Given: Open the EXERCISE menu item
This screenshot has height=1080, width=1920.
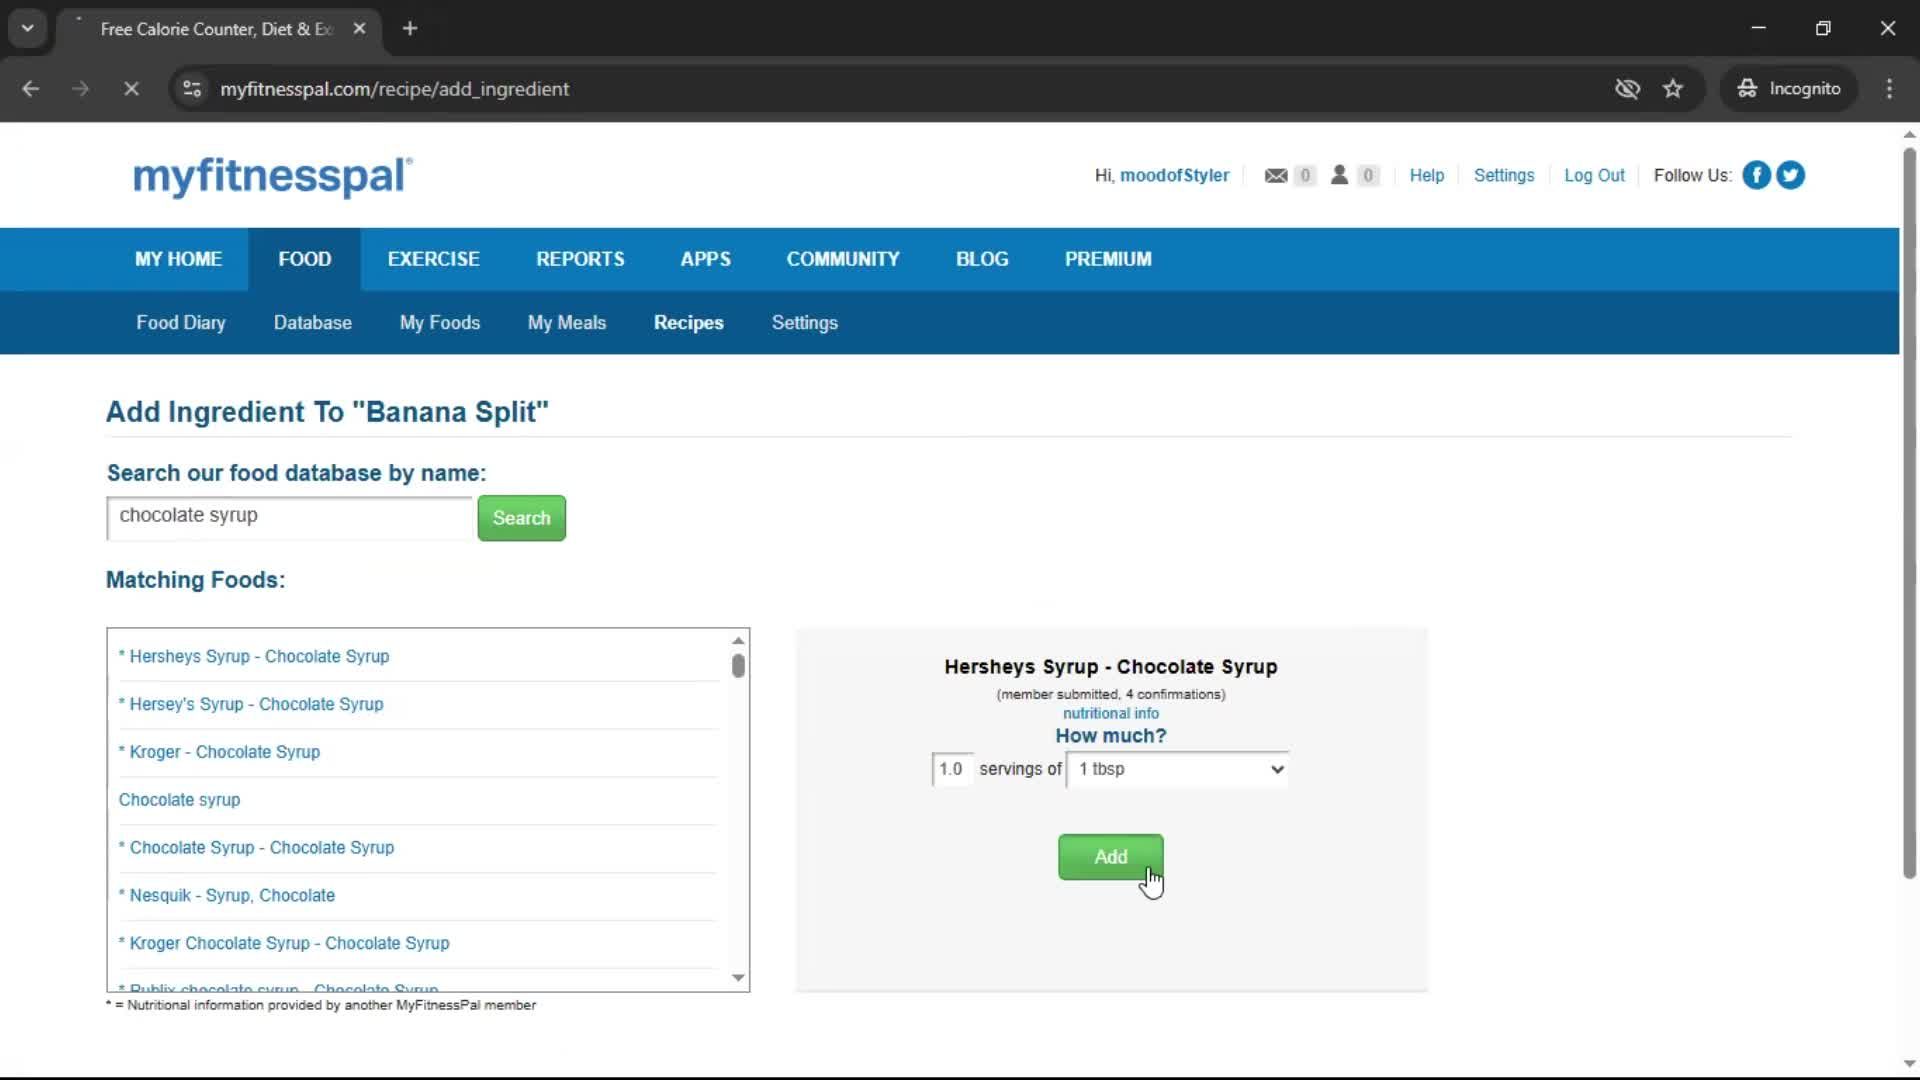Looking at the screenshot, I should coord(434,259).
